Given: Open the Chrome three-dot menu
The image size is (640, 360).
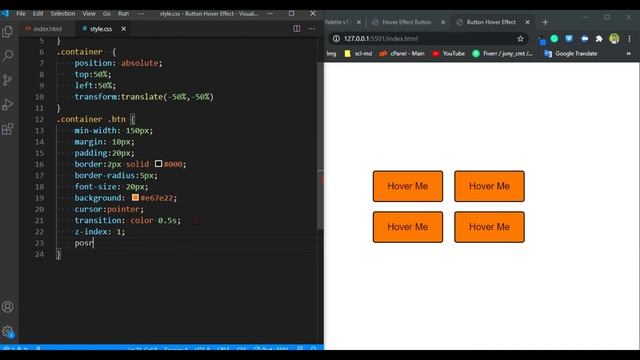Looking at the screenshot, I should 629,38.
